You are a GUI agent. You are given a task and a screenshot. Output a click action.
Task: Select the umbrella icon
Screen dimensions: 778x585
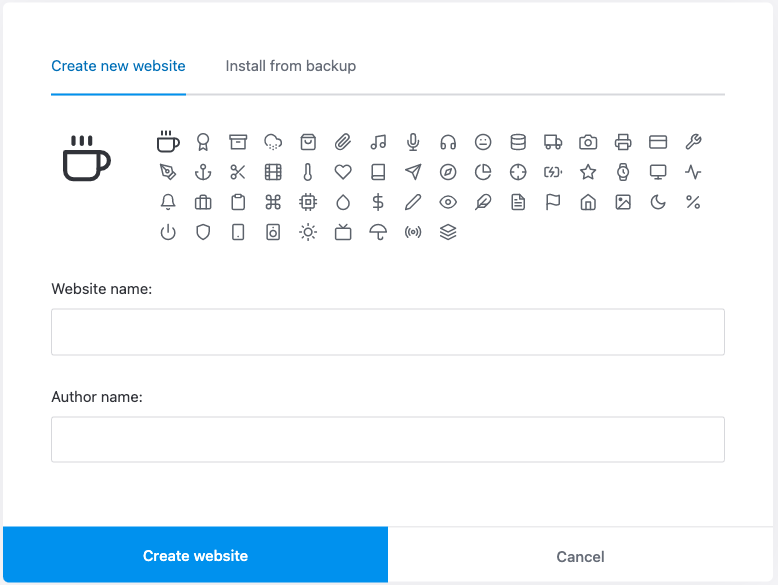coord(378,232)
